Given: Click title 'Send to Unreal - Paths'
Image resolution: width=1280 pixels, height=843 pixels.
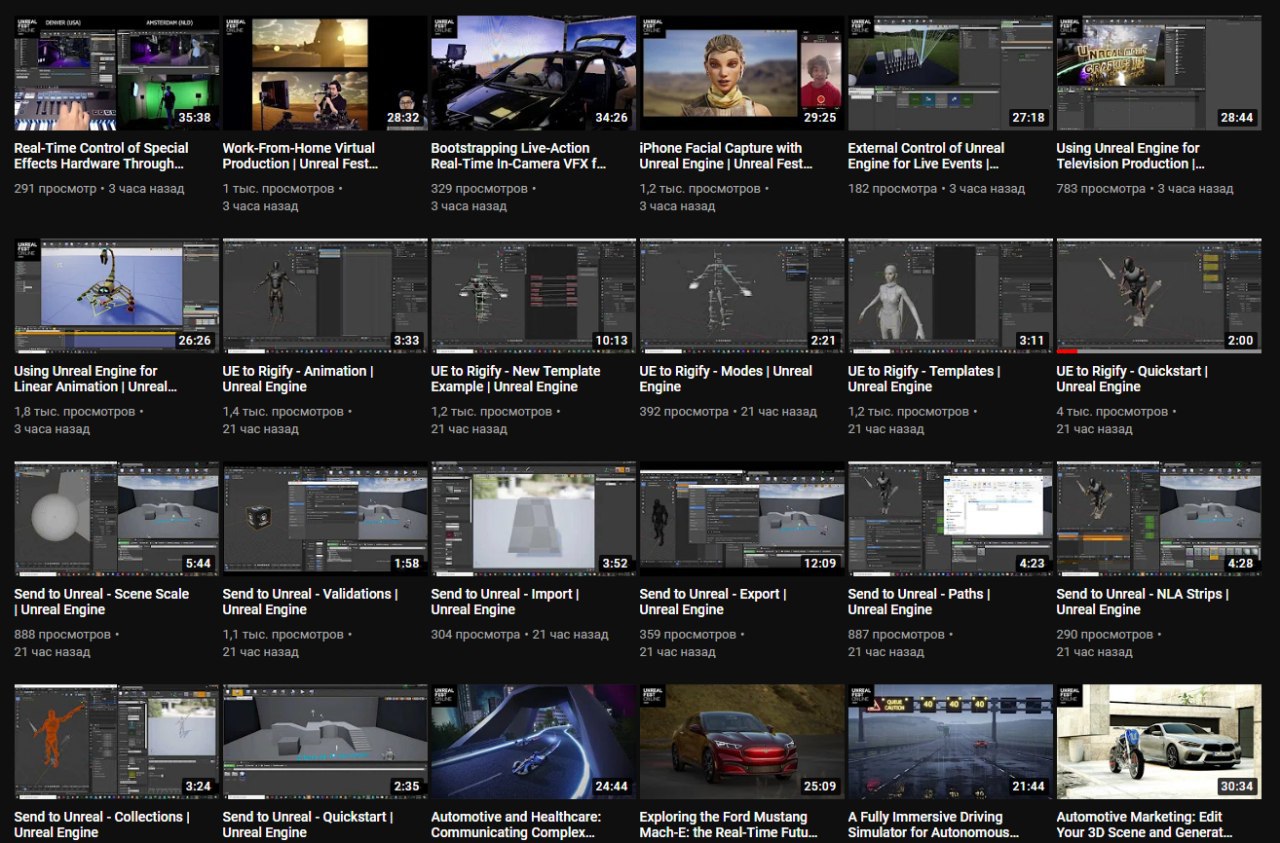Looking at the screenshot, I should click(x=920, y=602).
